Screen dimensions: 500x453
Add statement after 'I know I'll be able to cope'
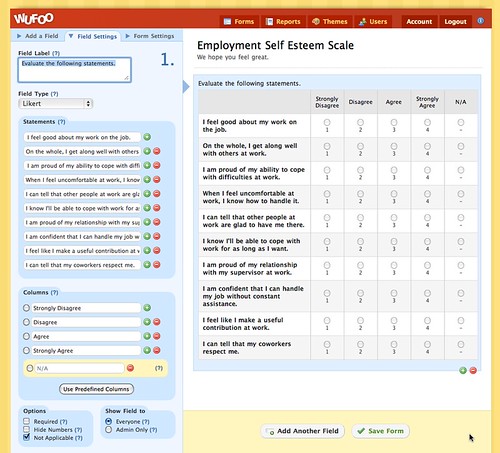click(147, 208)
